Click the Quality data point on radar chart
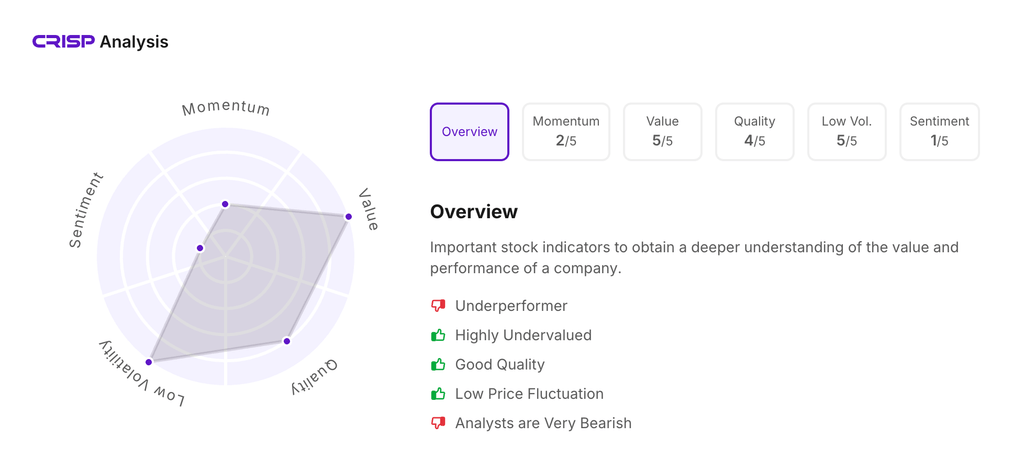Viewport: 1024px width, 471px height. pos(287,341)
